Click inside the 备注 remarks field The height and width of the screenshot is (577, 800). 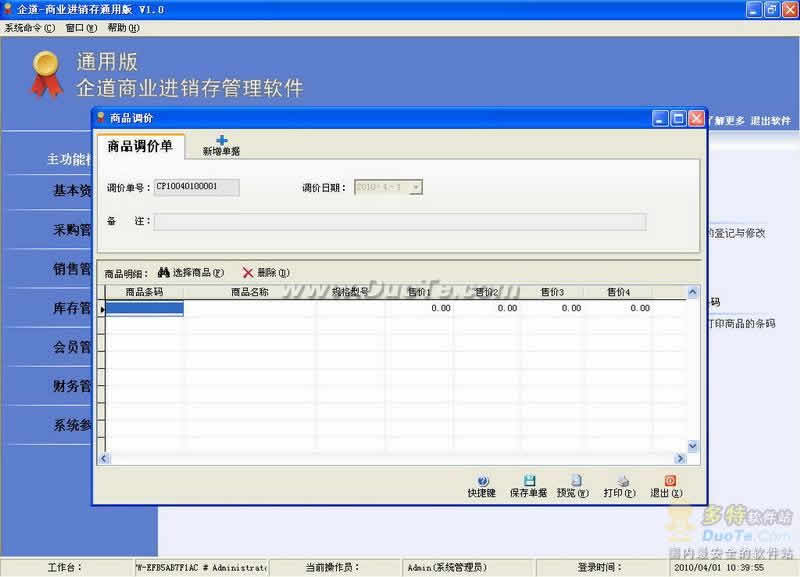[399, 221]
